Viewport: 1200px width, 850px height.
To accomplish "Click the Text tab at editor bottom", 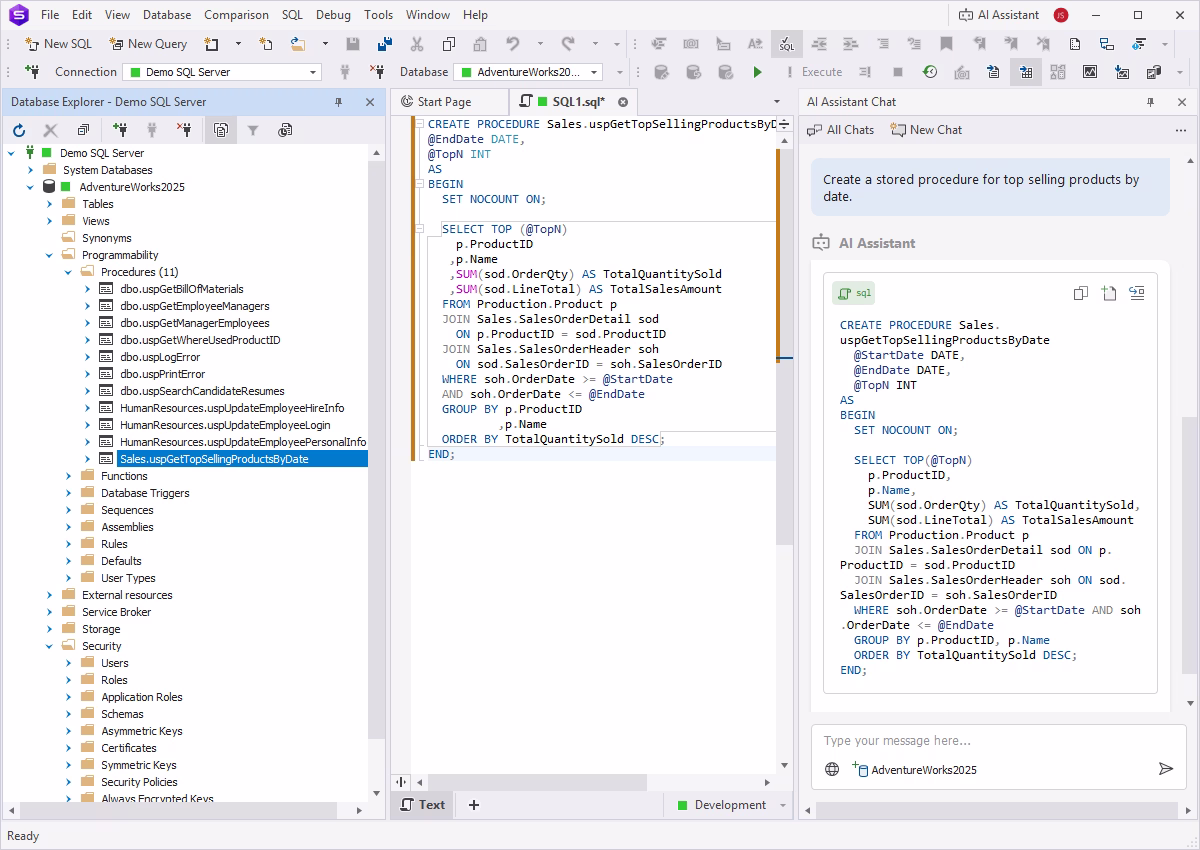I will [x=422, y=805].
